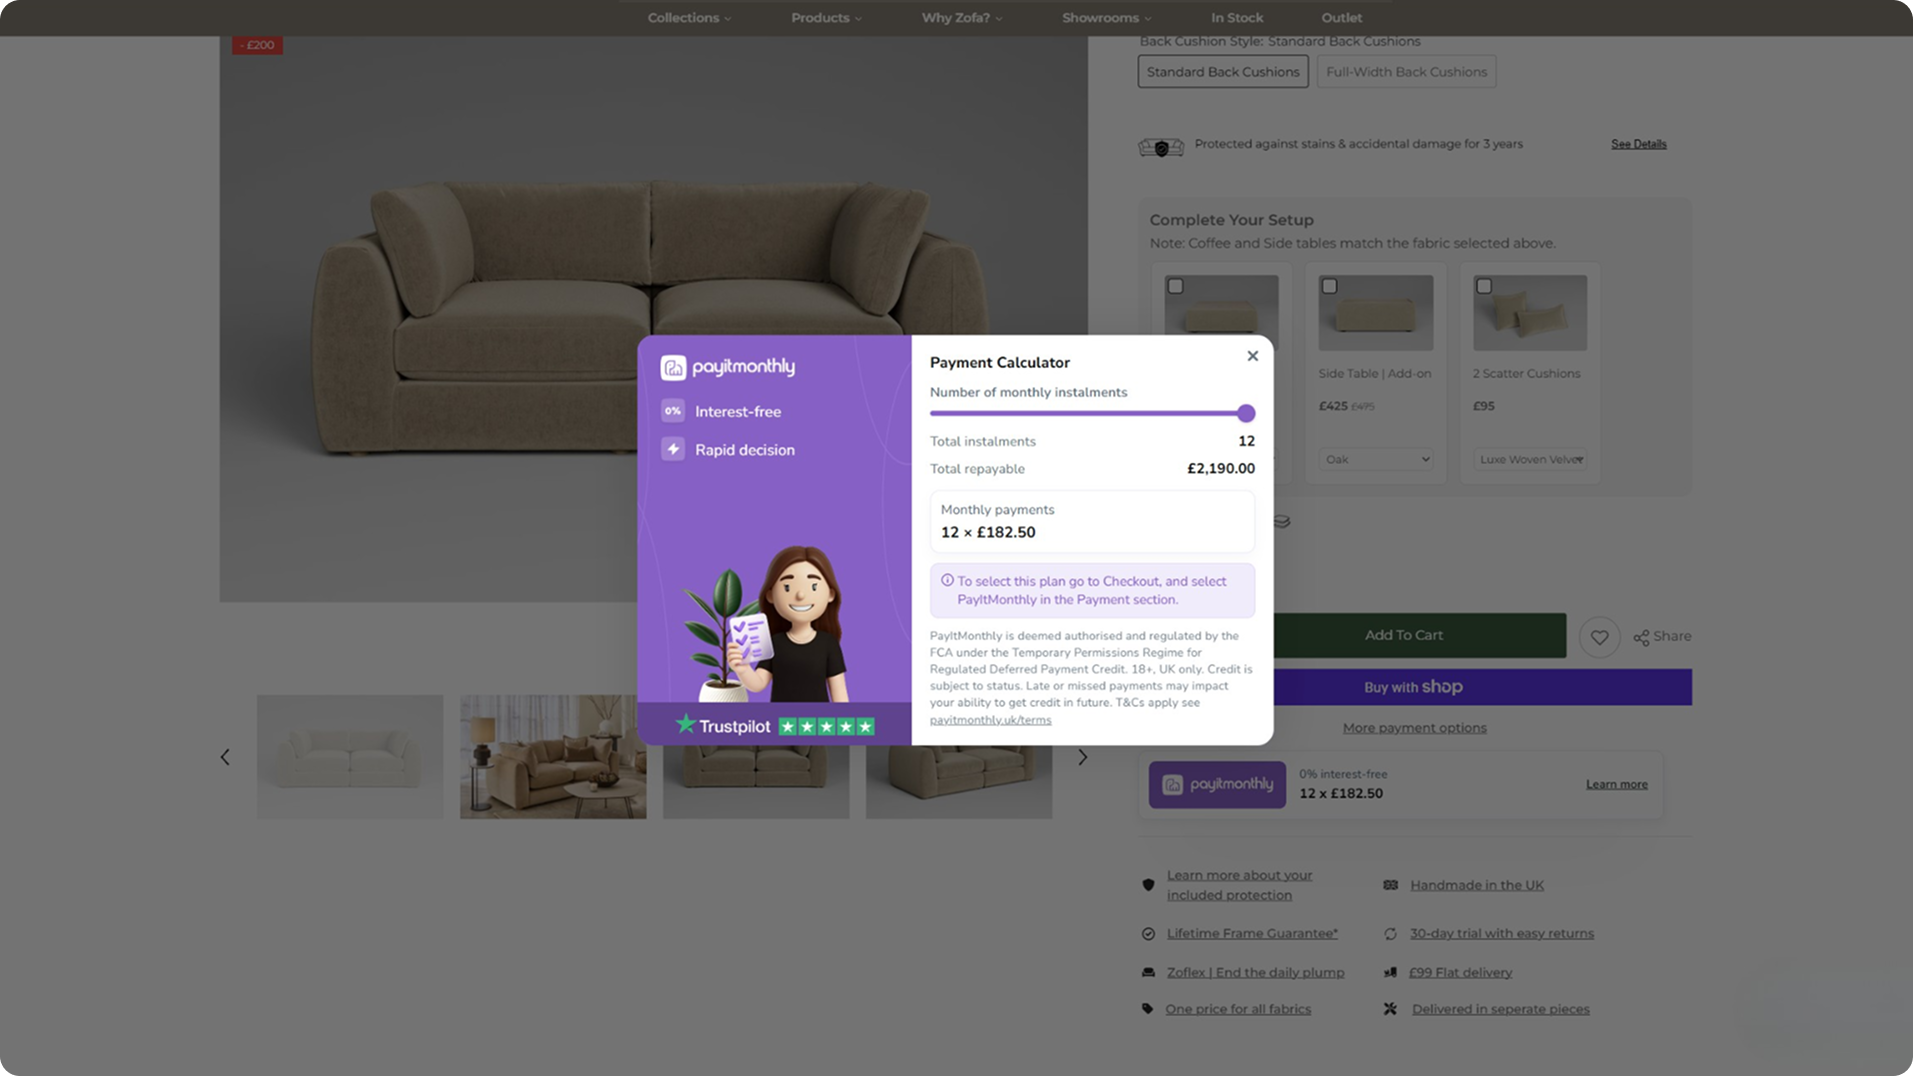
Task: Go to the Outlet page
Action: [1341, 18]
